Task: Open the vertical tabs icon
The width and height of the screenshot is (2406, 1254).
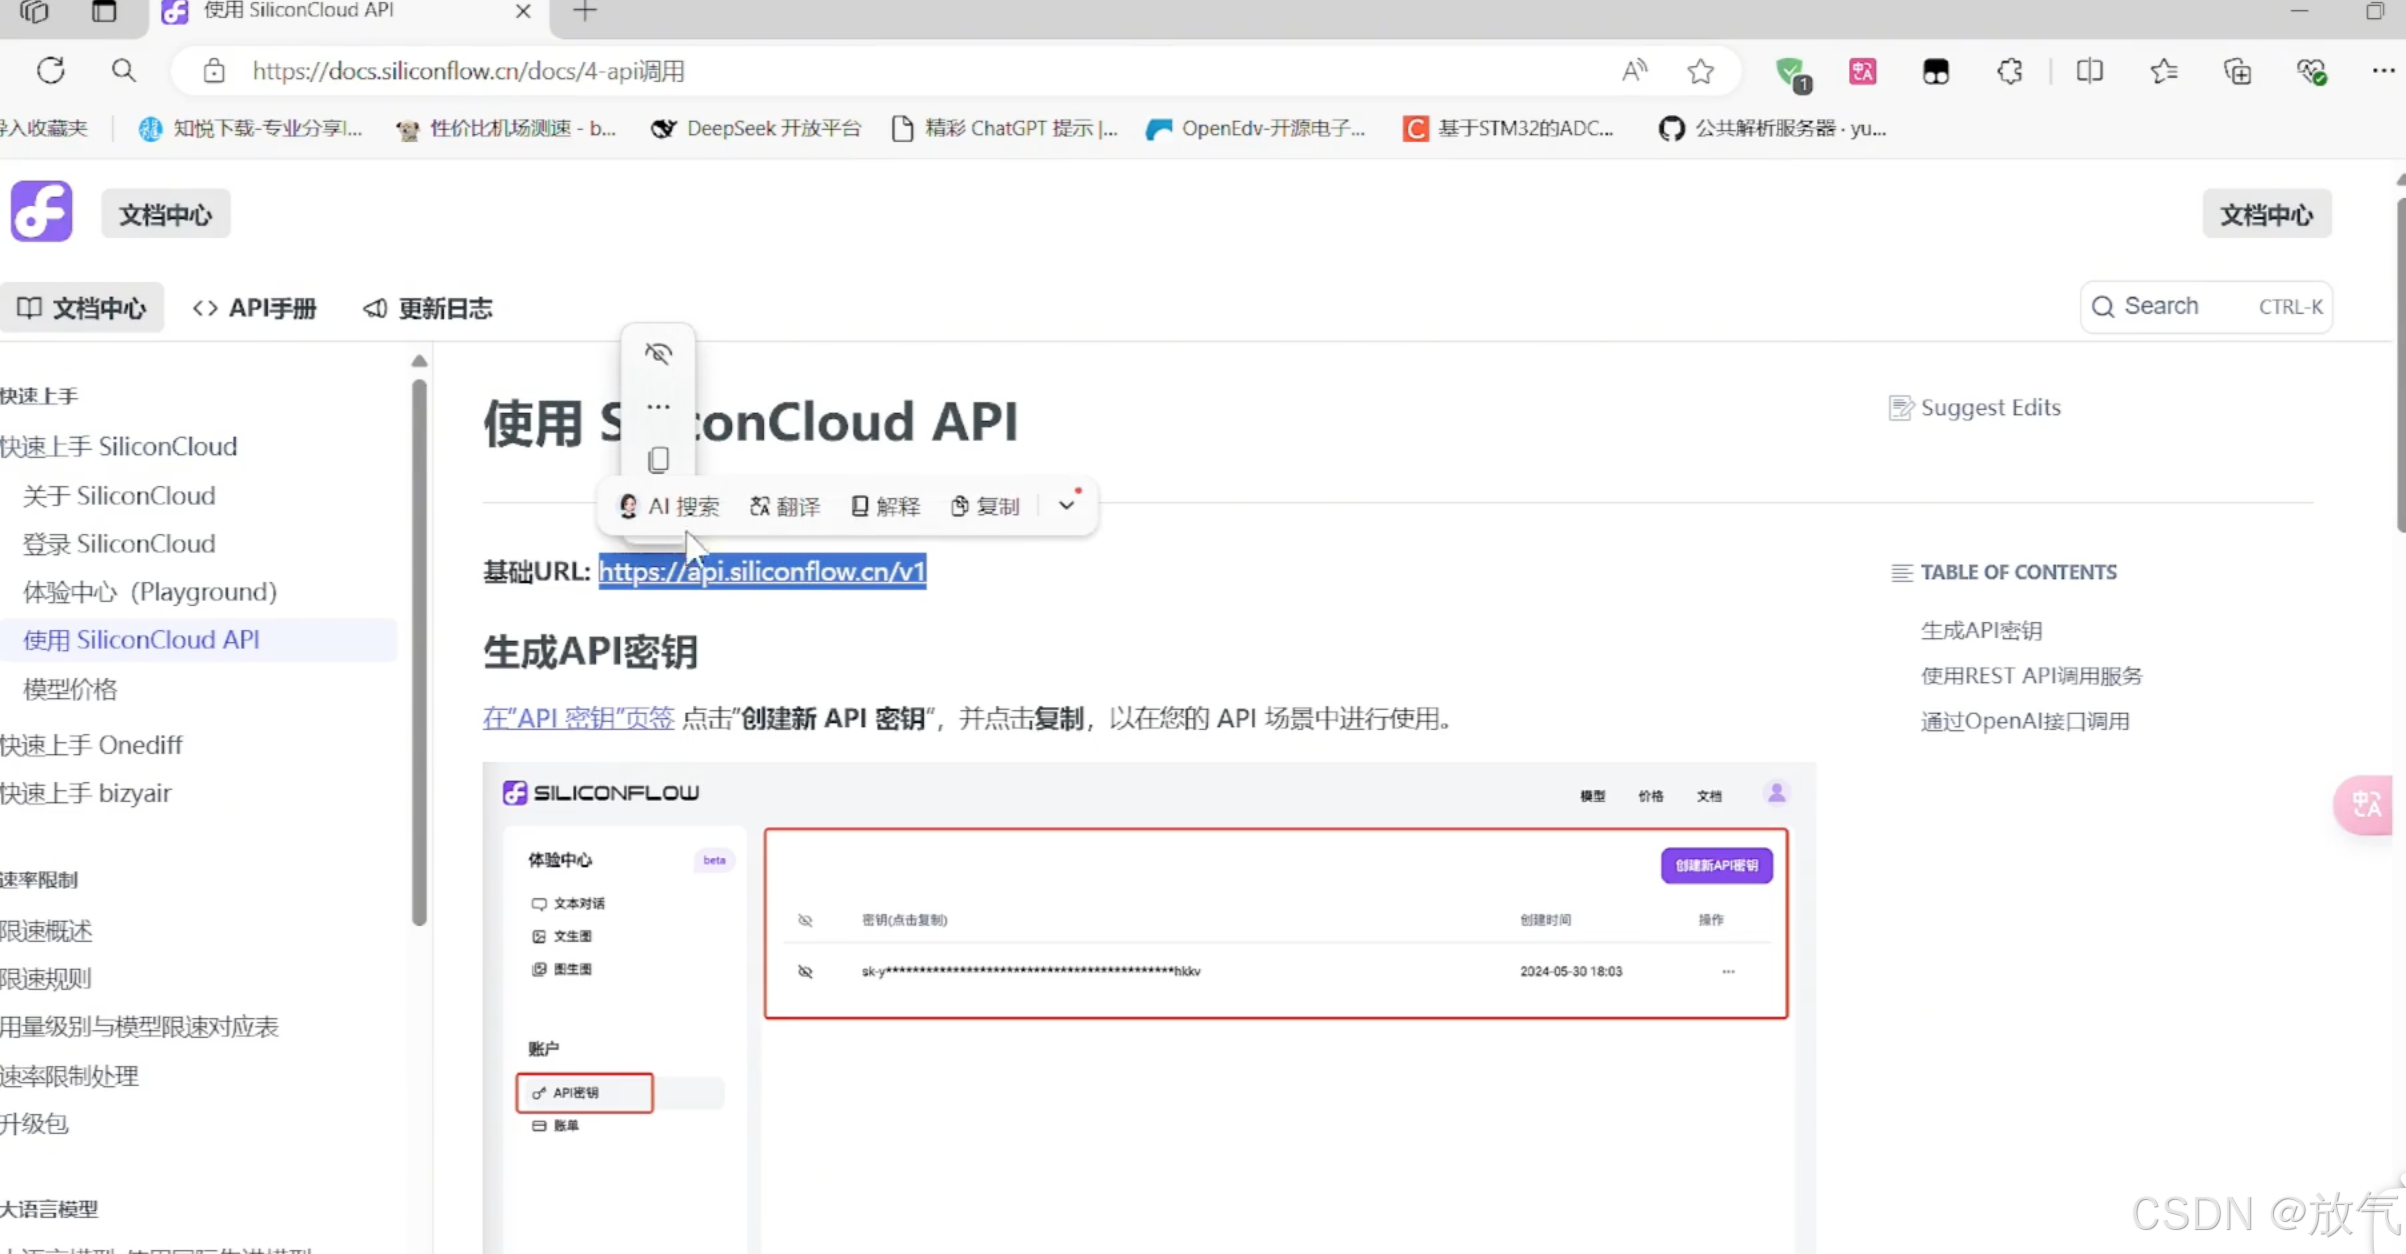Action: click(104, 11)
